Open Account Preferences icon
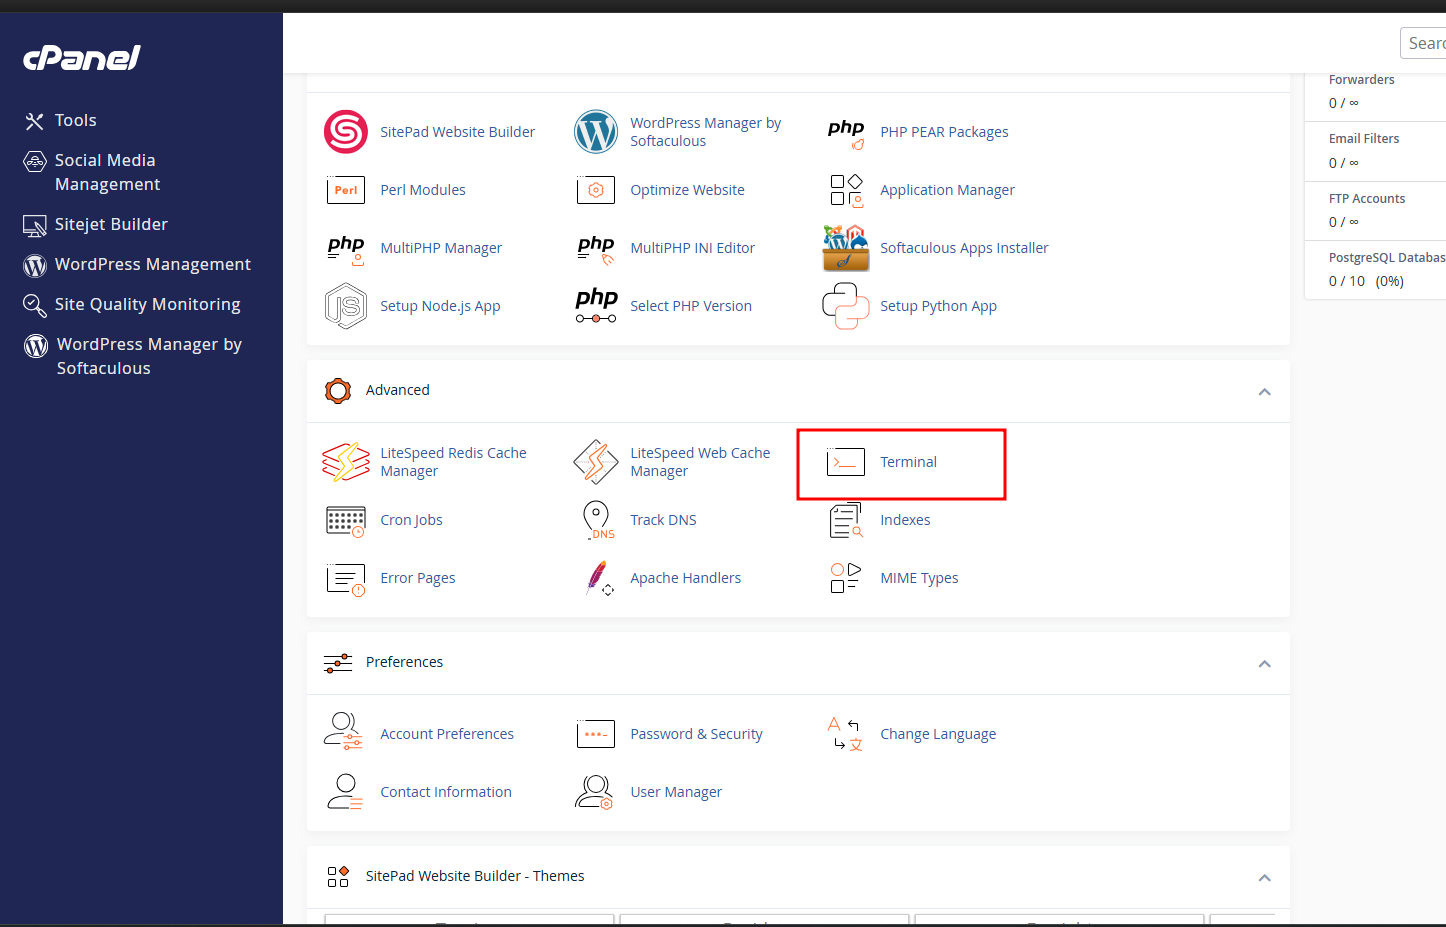The image size is (1446, 927). [x=344, y=731]
